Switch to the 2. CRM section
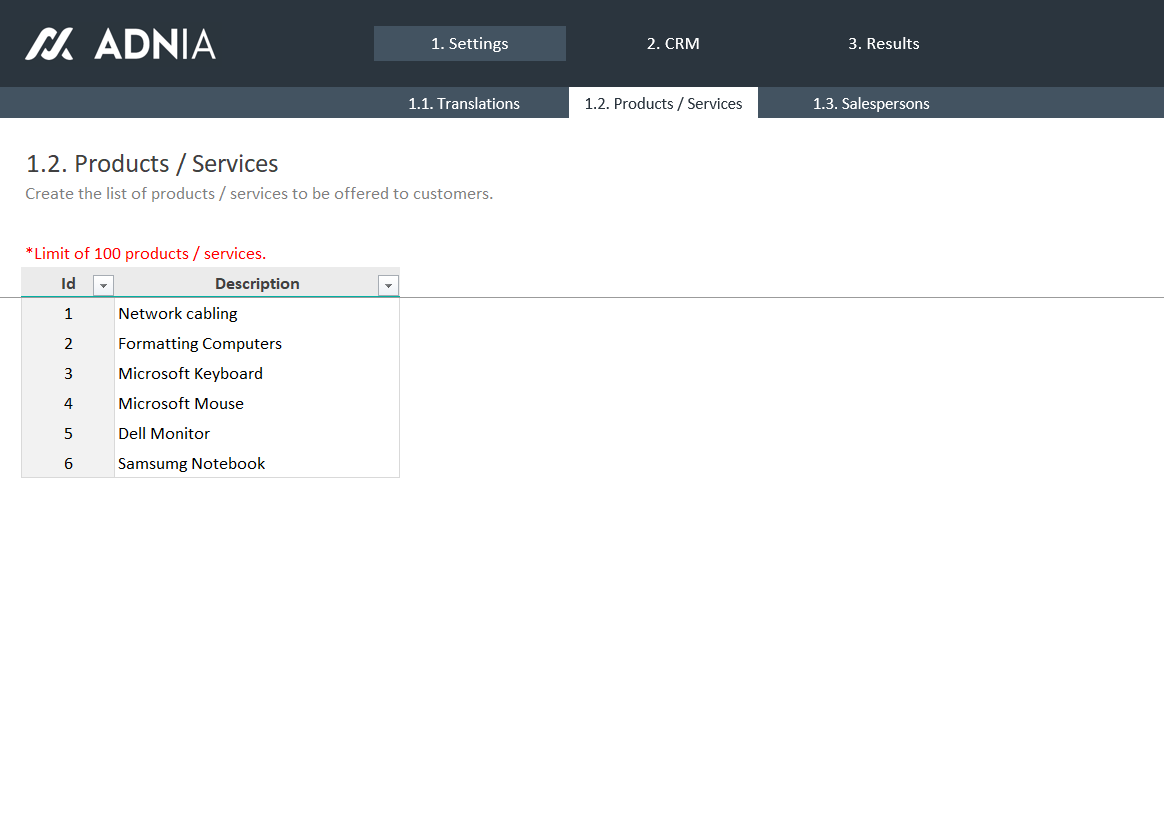 tap(673, 44)
